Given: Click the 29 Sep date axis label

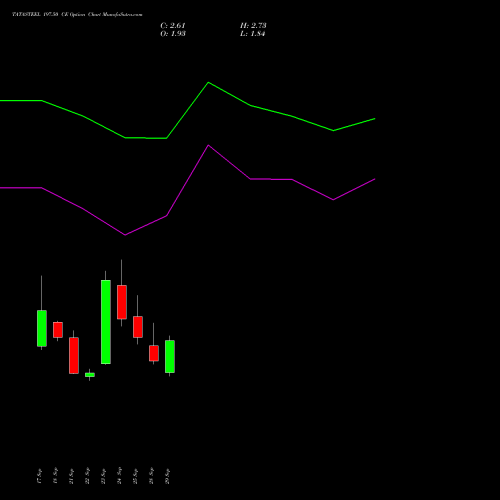Looking at the screenshot, I should pos(167,476).
